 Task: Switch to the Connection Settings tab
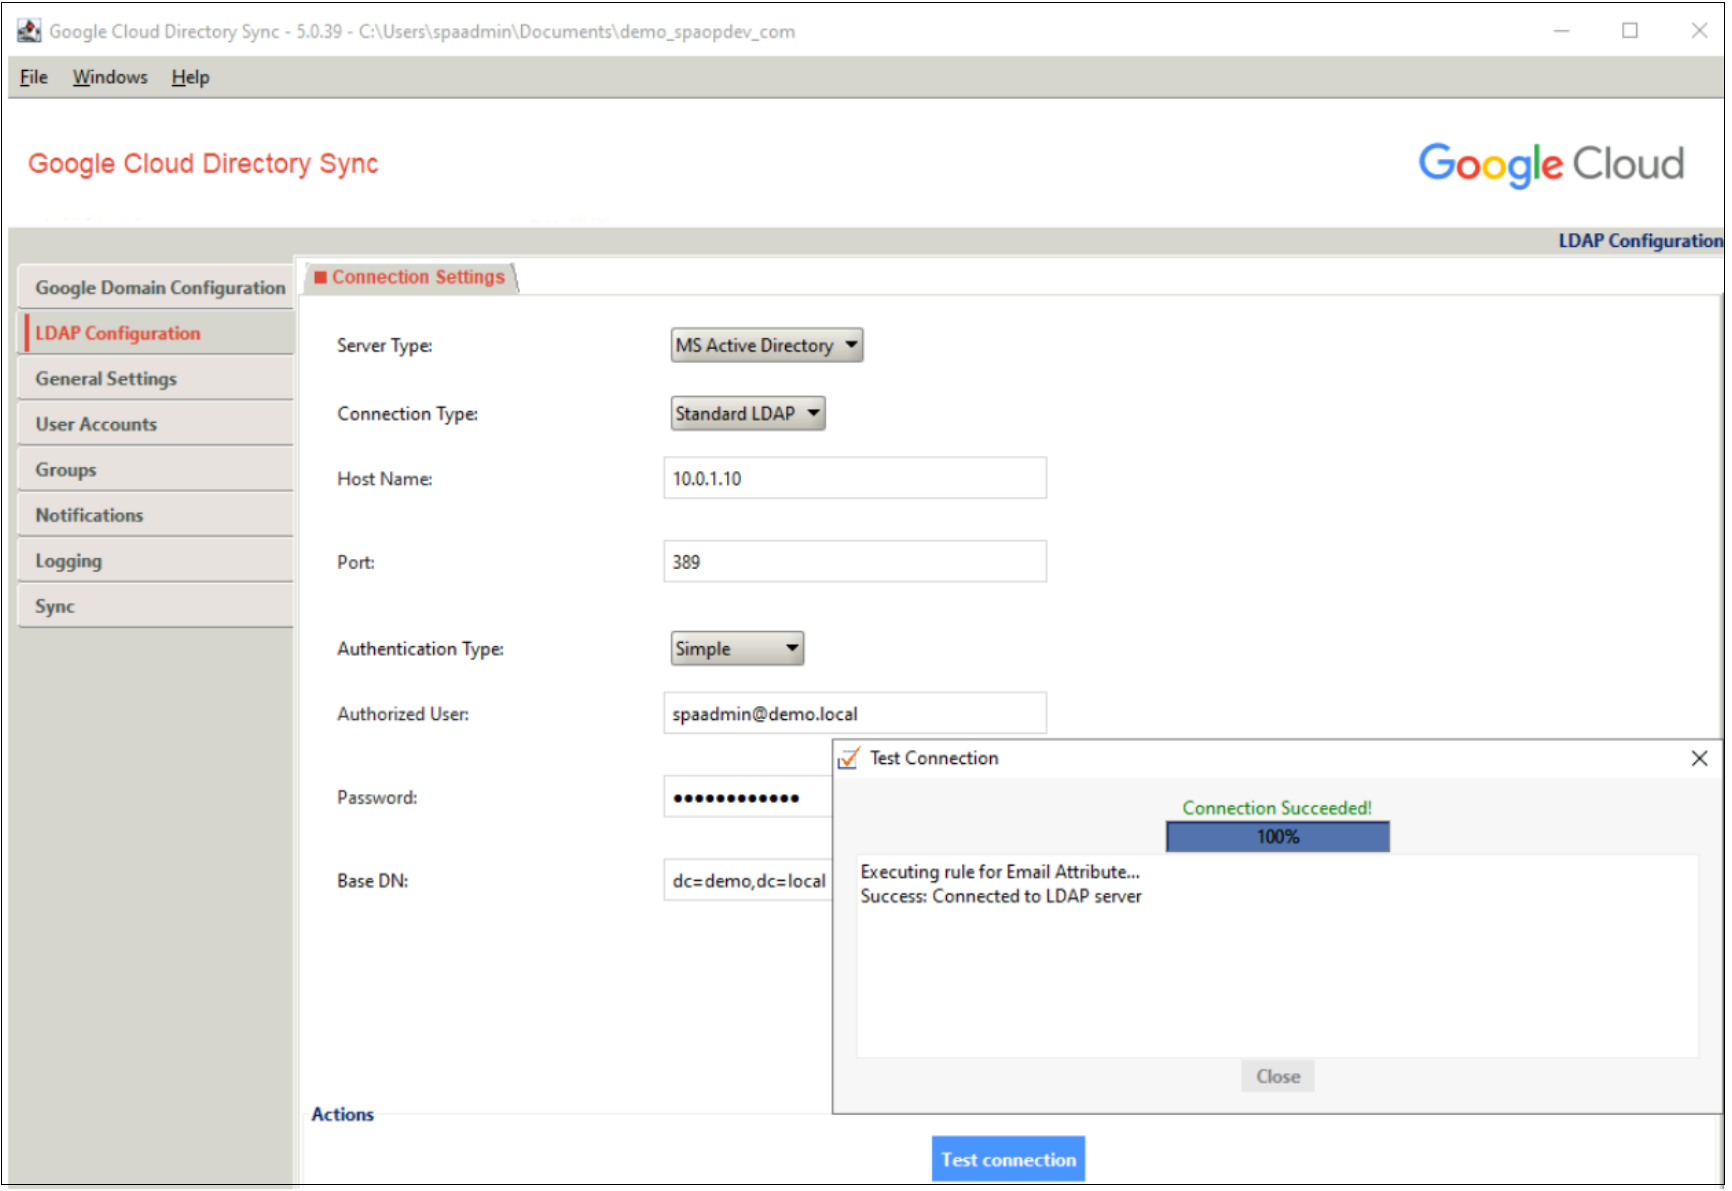tap(412, 277)
